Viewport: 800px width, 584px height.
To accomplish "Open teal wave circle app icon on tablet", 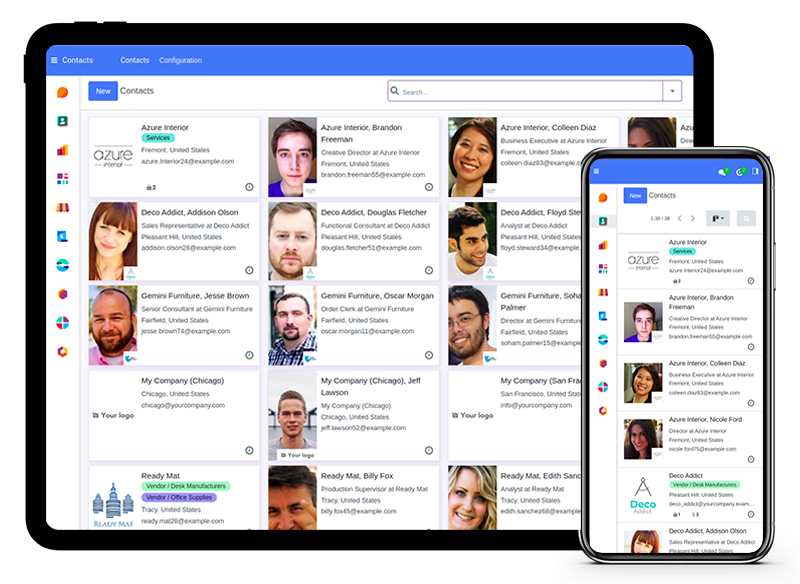I will (62, 265).
